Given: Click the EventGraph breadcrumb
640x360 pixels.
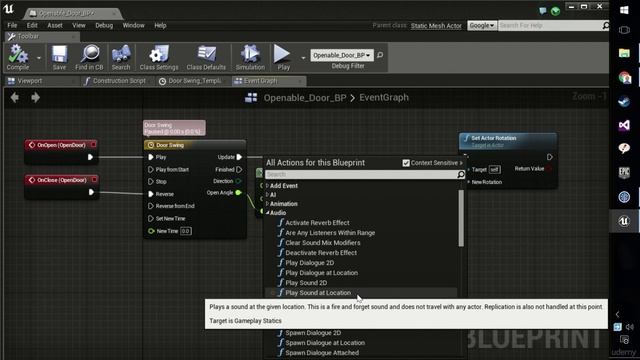Looking at the screenshot, I should click(384, 98).
